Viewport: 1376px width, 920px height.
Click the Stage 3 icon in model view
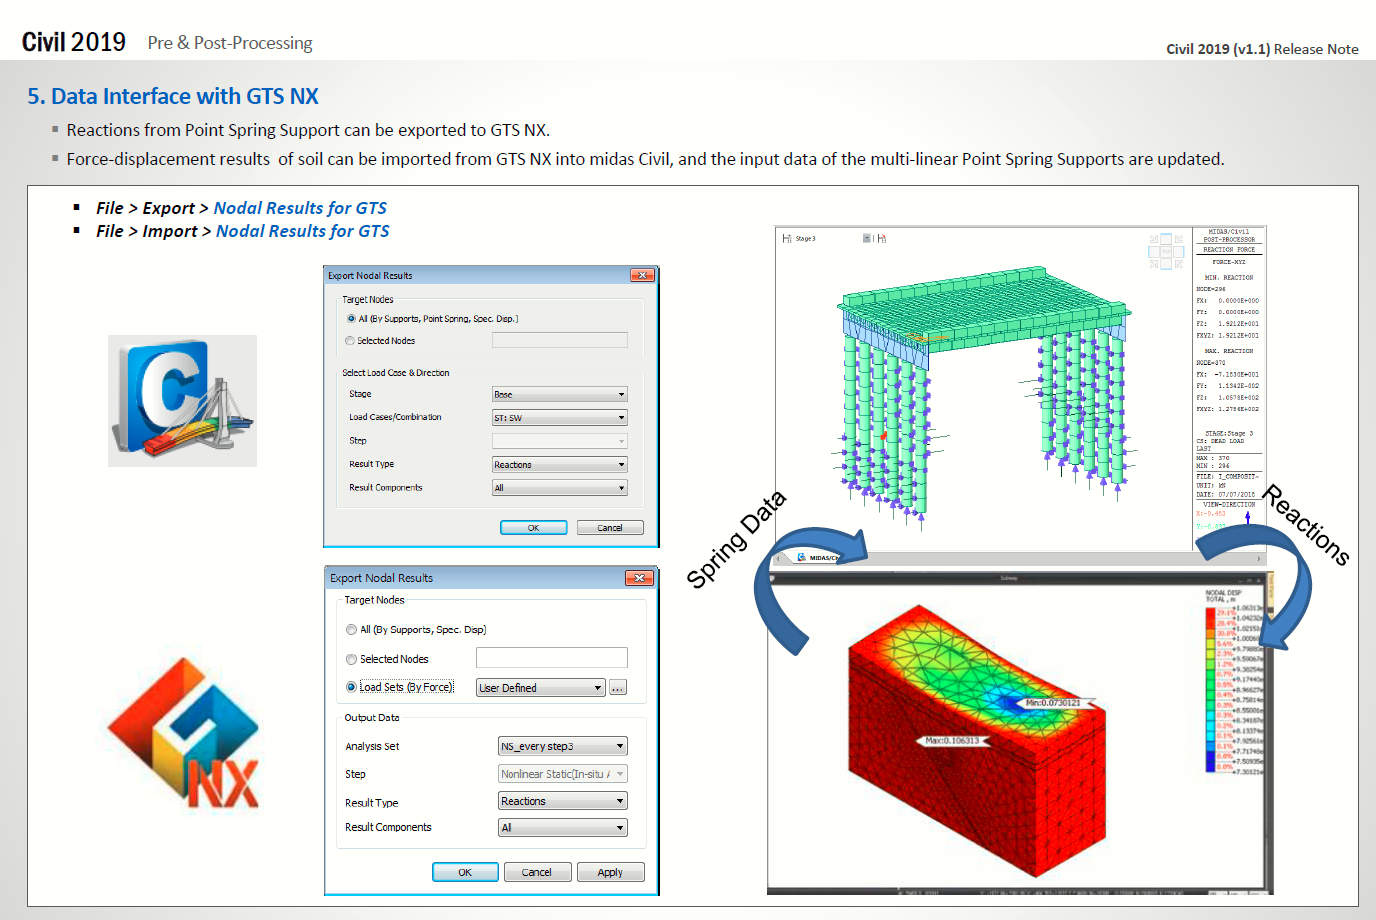787,238
